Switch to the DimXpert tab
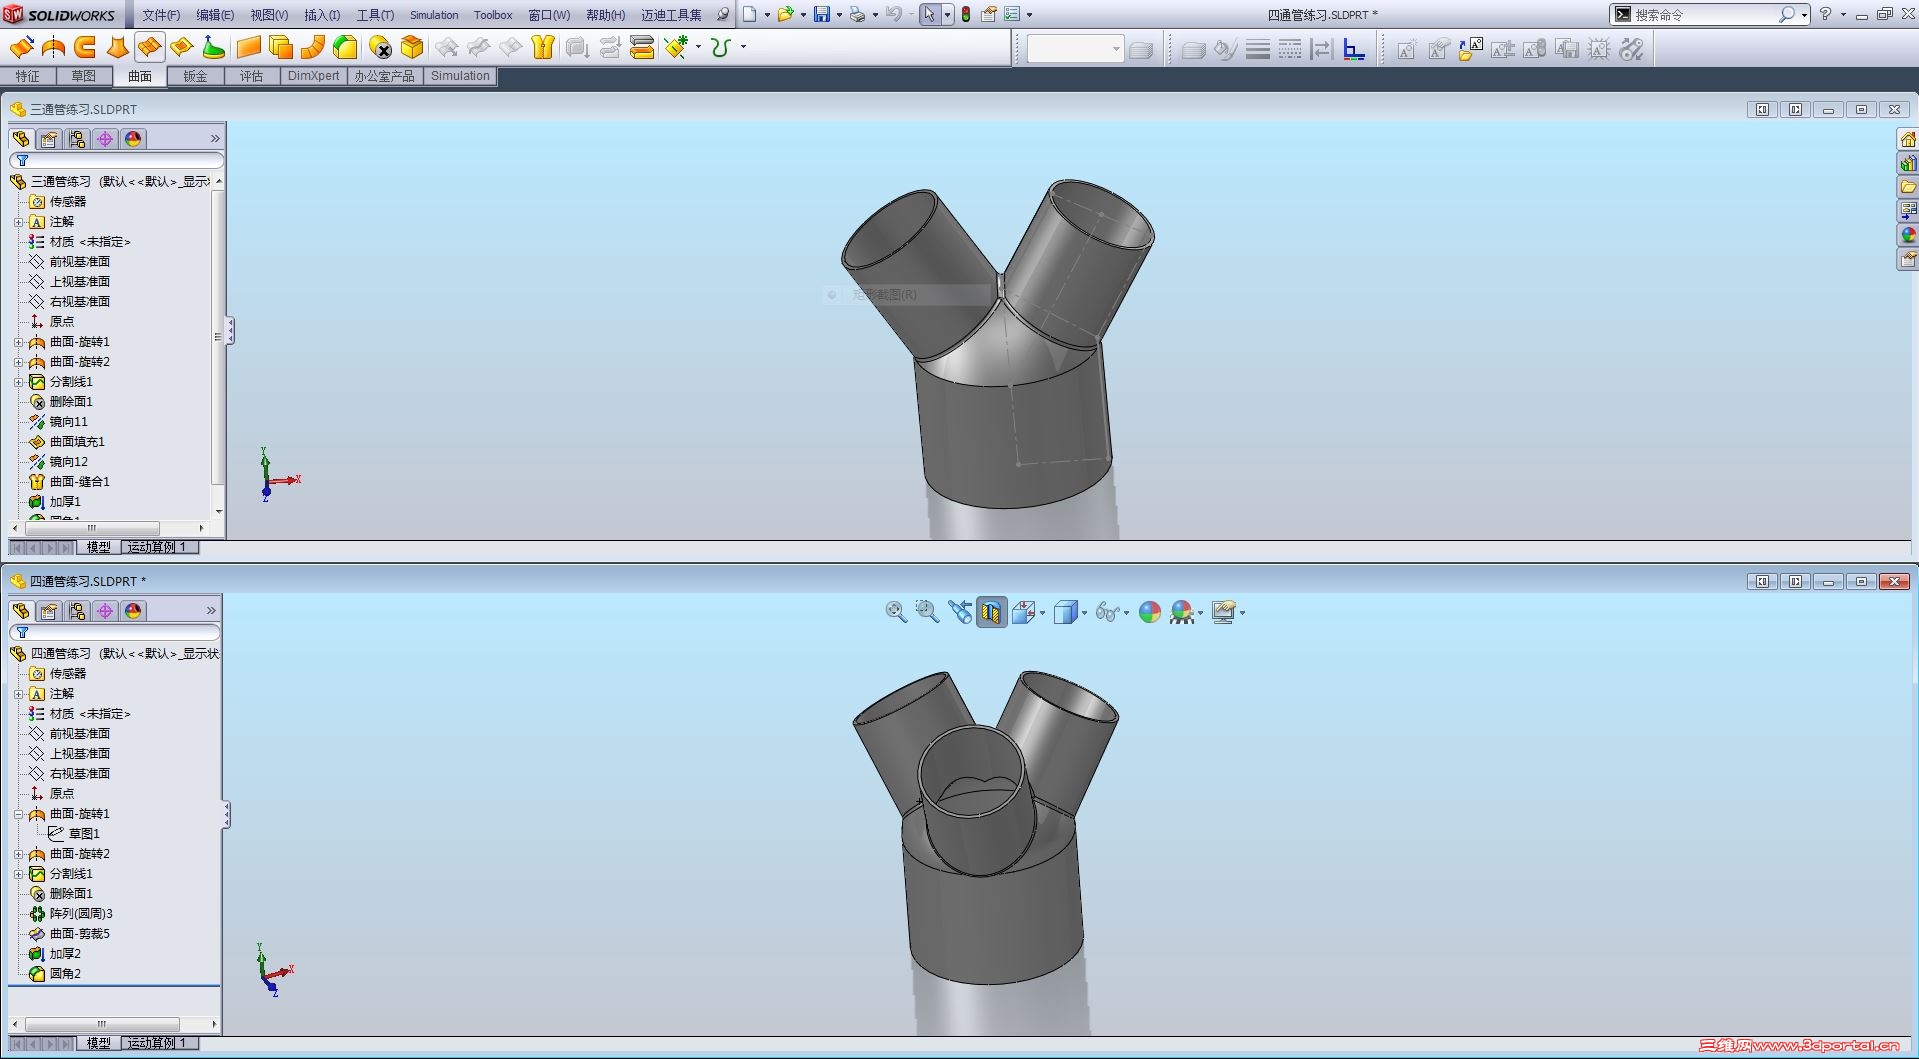 click(x=313, y=76)
